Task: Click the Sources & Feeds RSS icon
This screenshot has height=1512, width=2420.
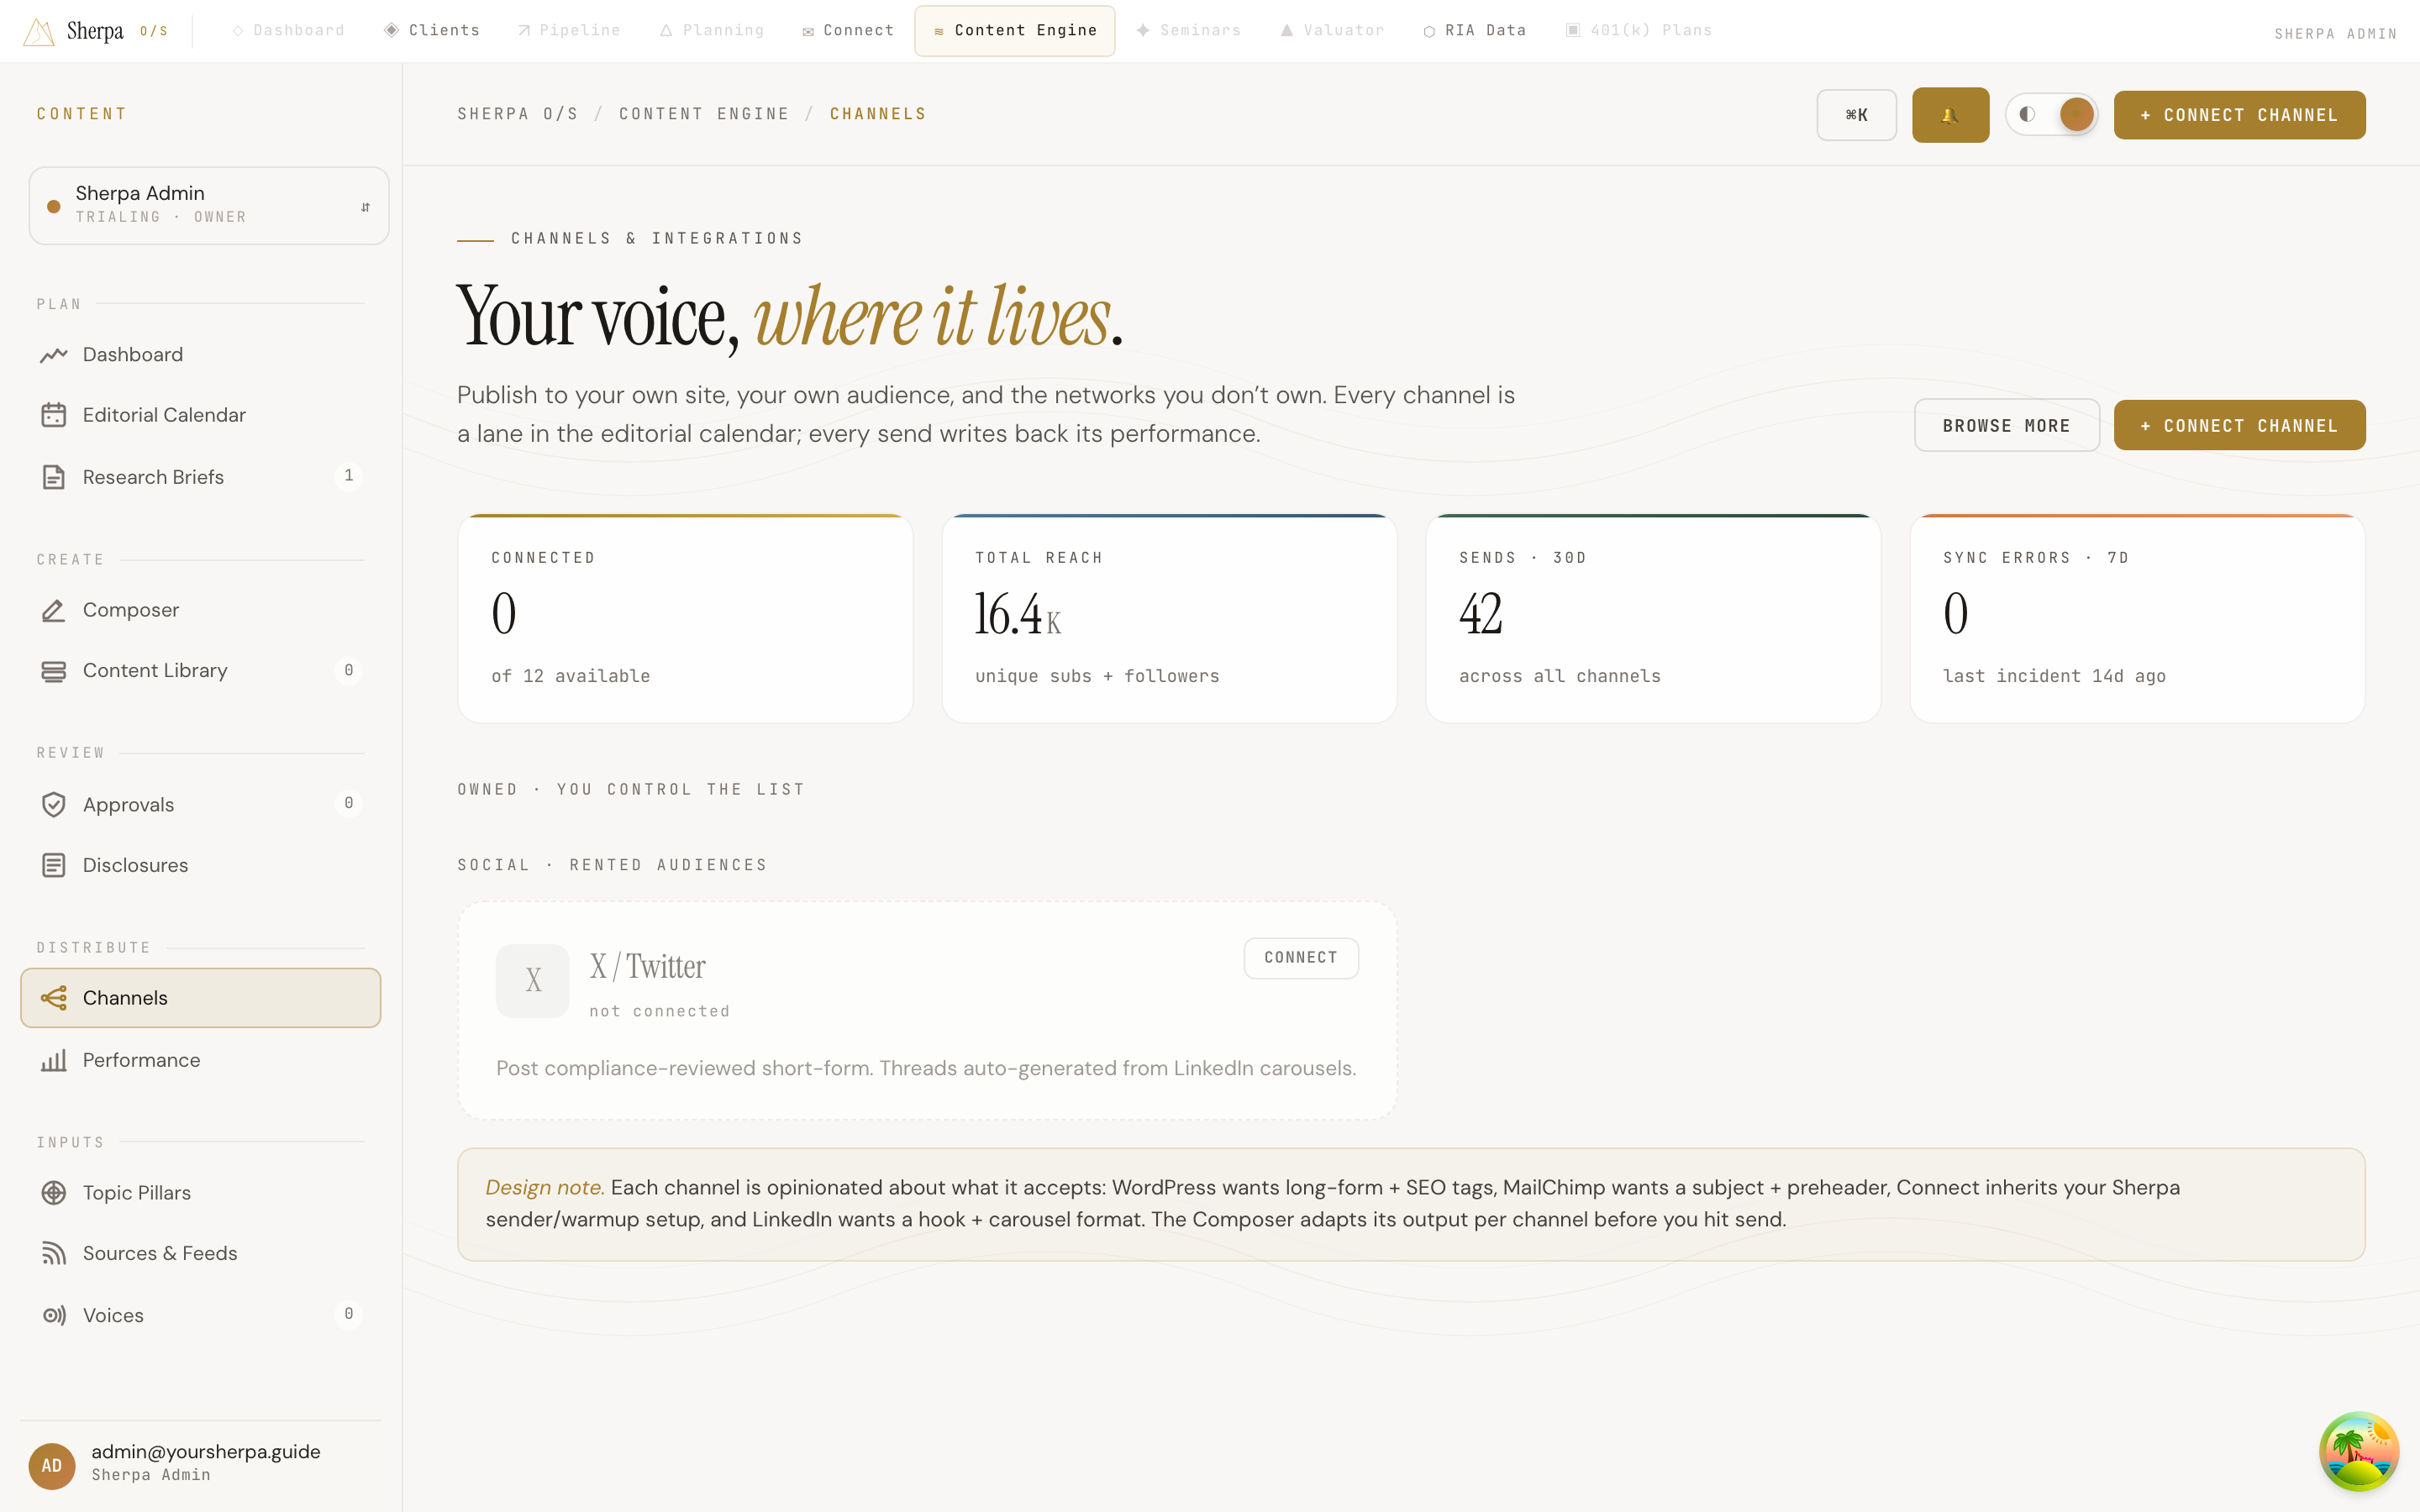Action: click(54, 1253)
